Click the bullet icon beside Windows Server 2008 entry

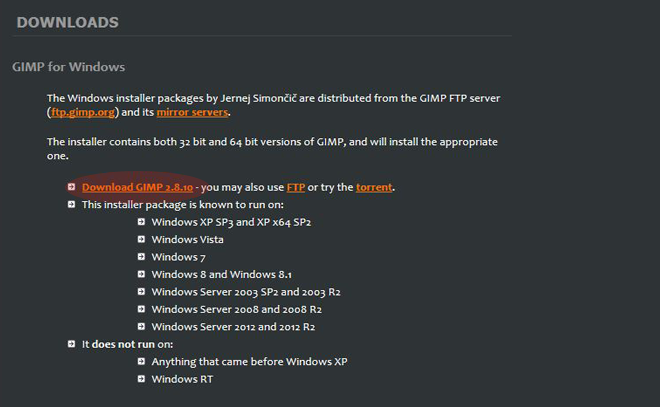point(141,309)
